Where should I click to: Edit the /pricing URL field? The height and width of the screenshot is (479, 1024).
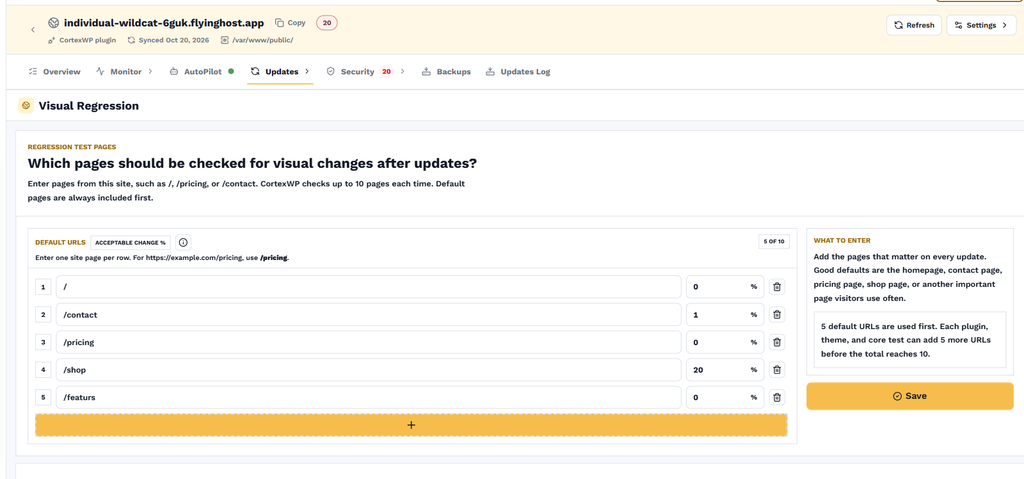[369, 342]
